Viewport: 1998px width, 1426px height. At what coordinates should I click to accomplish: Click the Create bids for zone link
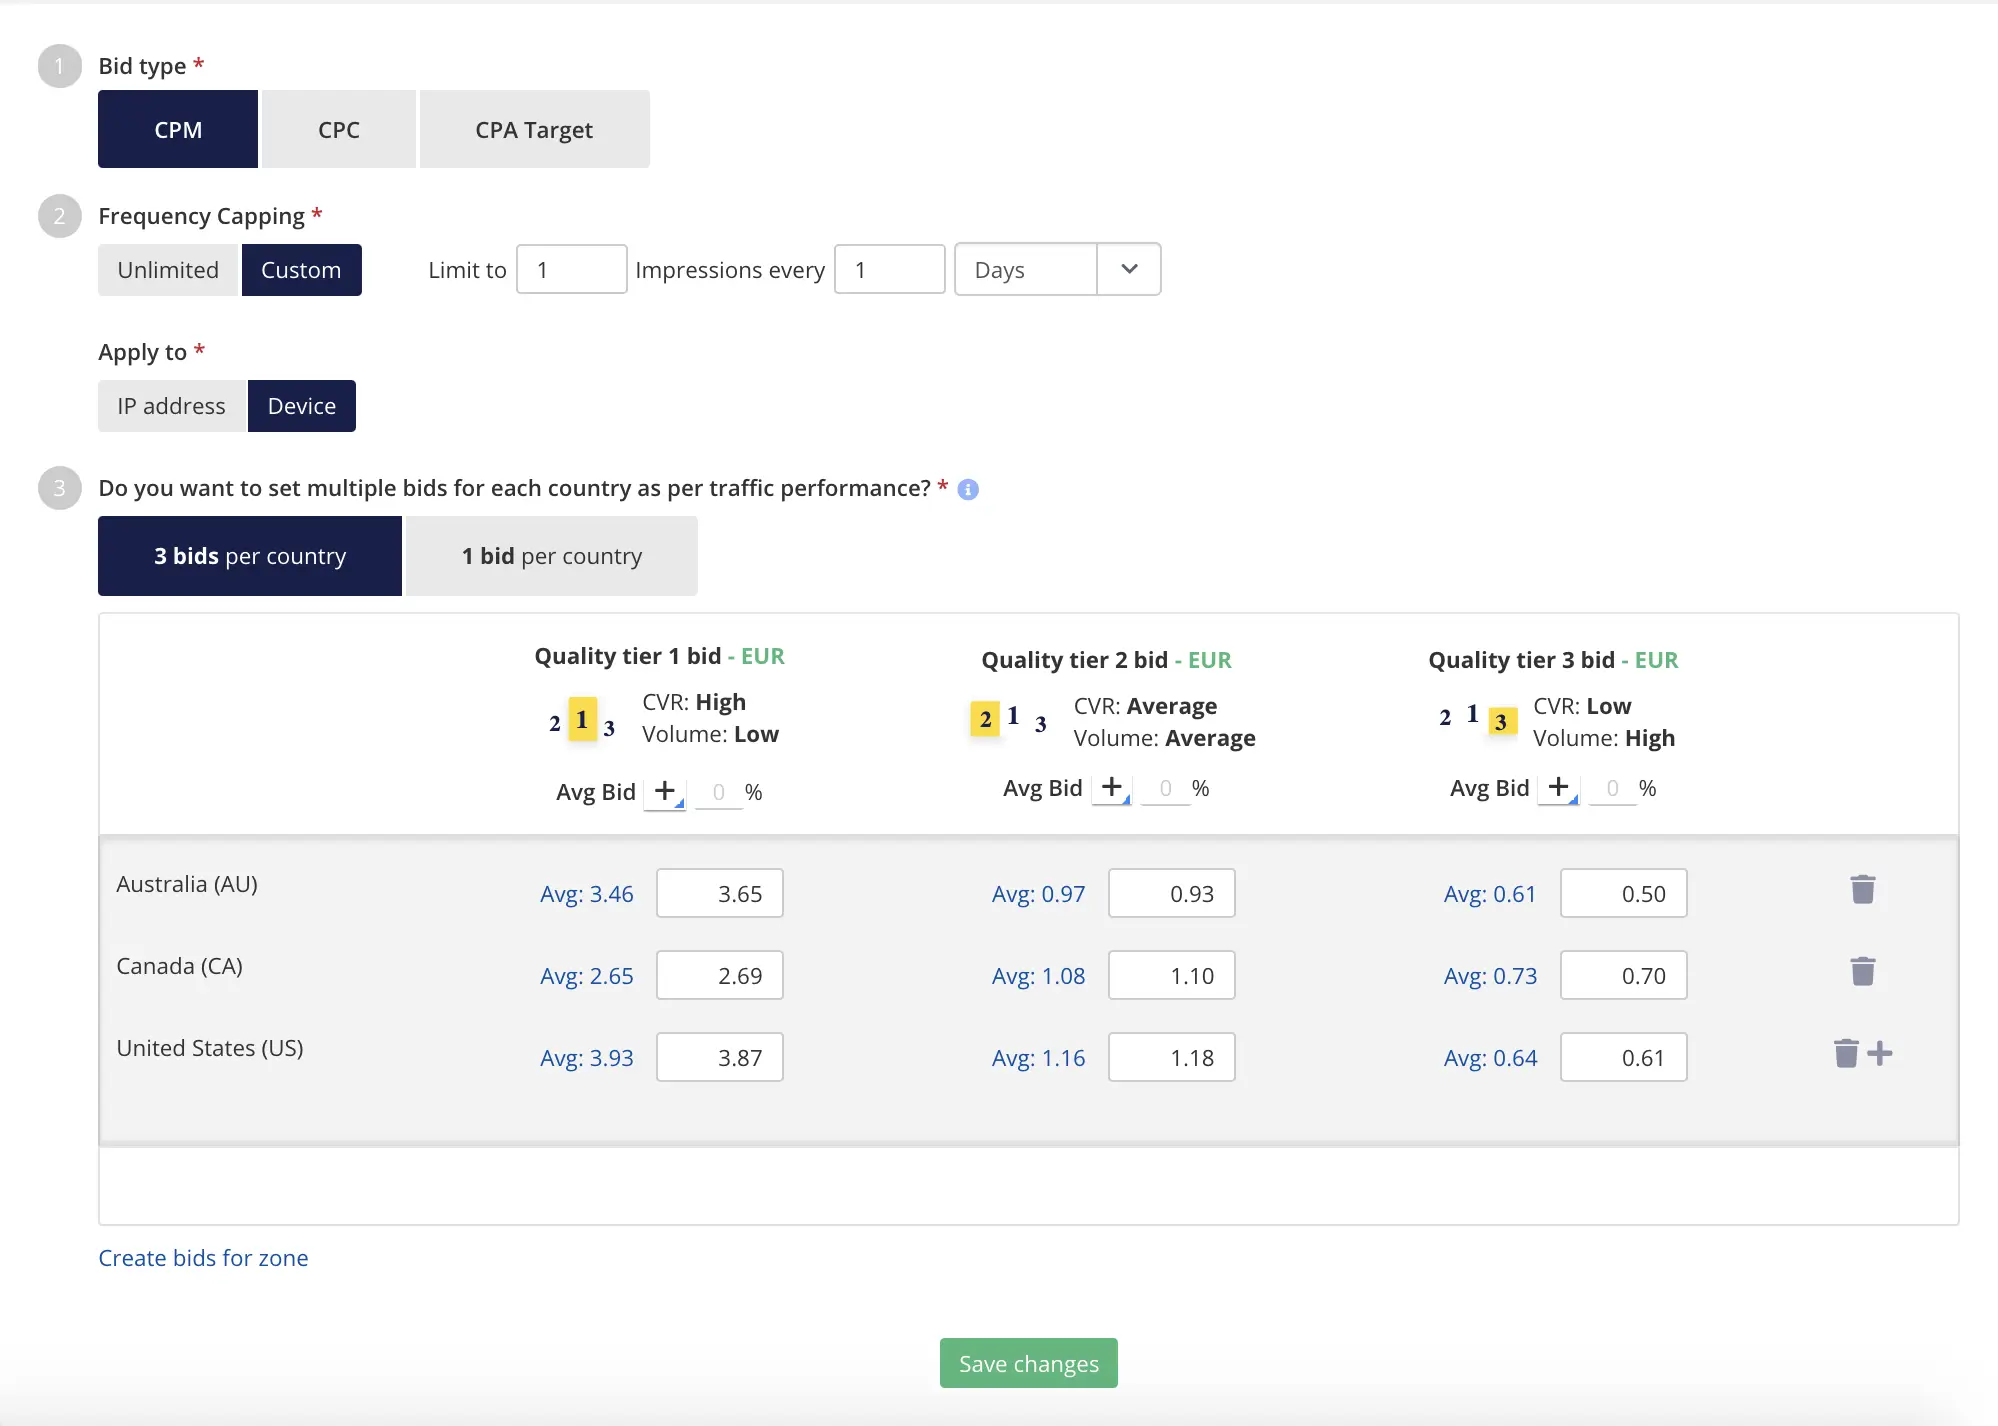click(x=204, y=1255)
